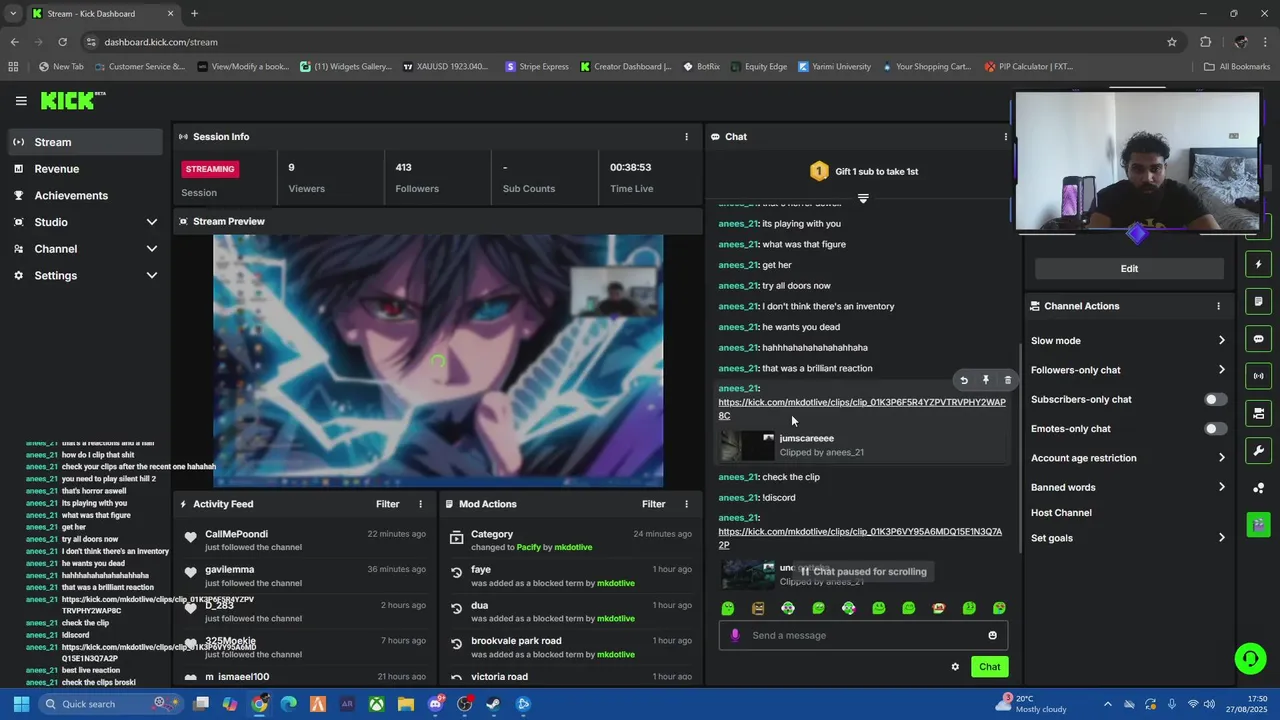
Task: Click the lightning bolt icon in right sidebar
Action: tap(1258, 265)
